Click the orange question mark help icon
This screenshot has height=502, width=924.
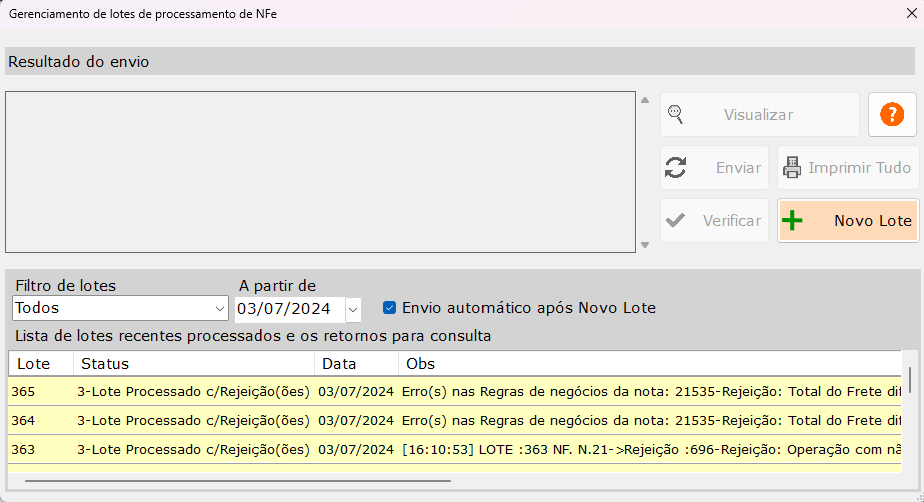[x=891, y=115]
